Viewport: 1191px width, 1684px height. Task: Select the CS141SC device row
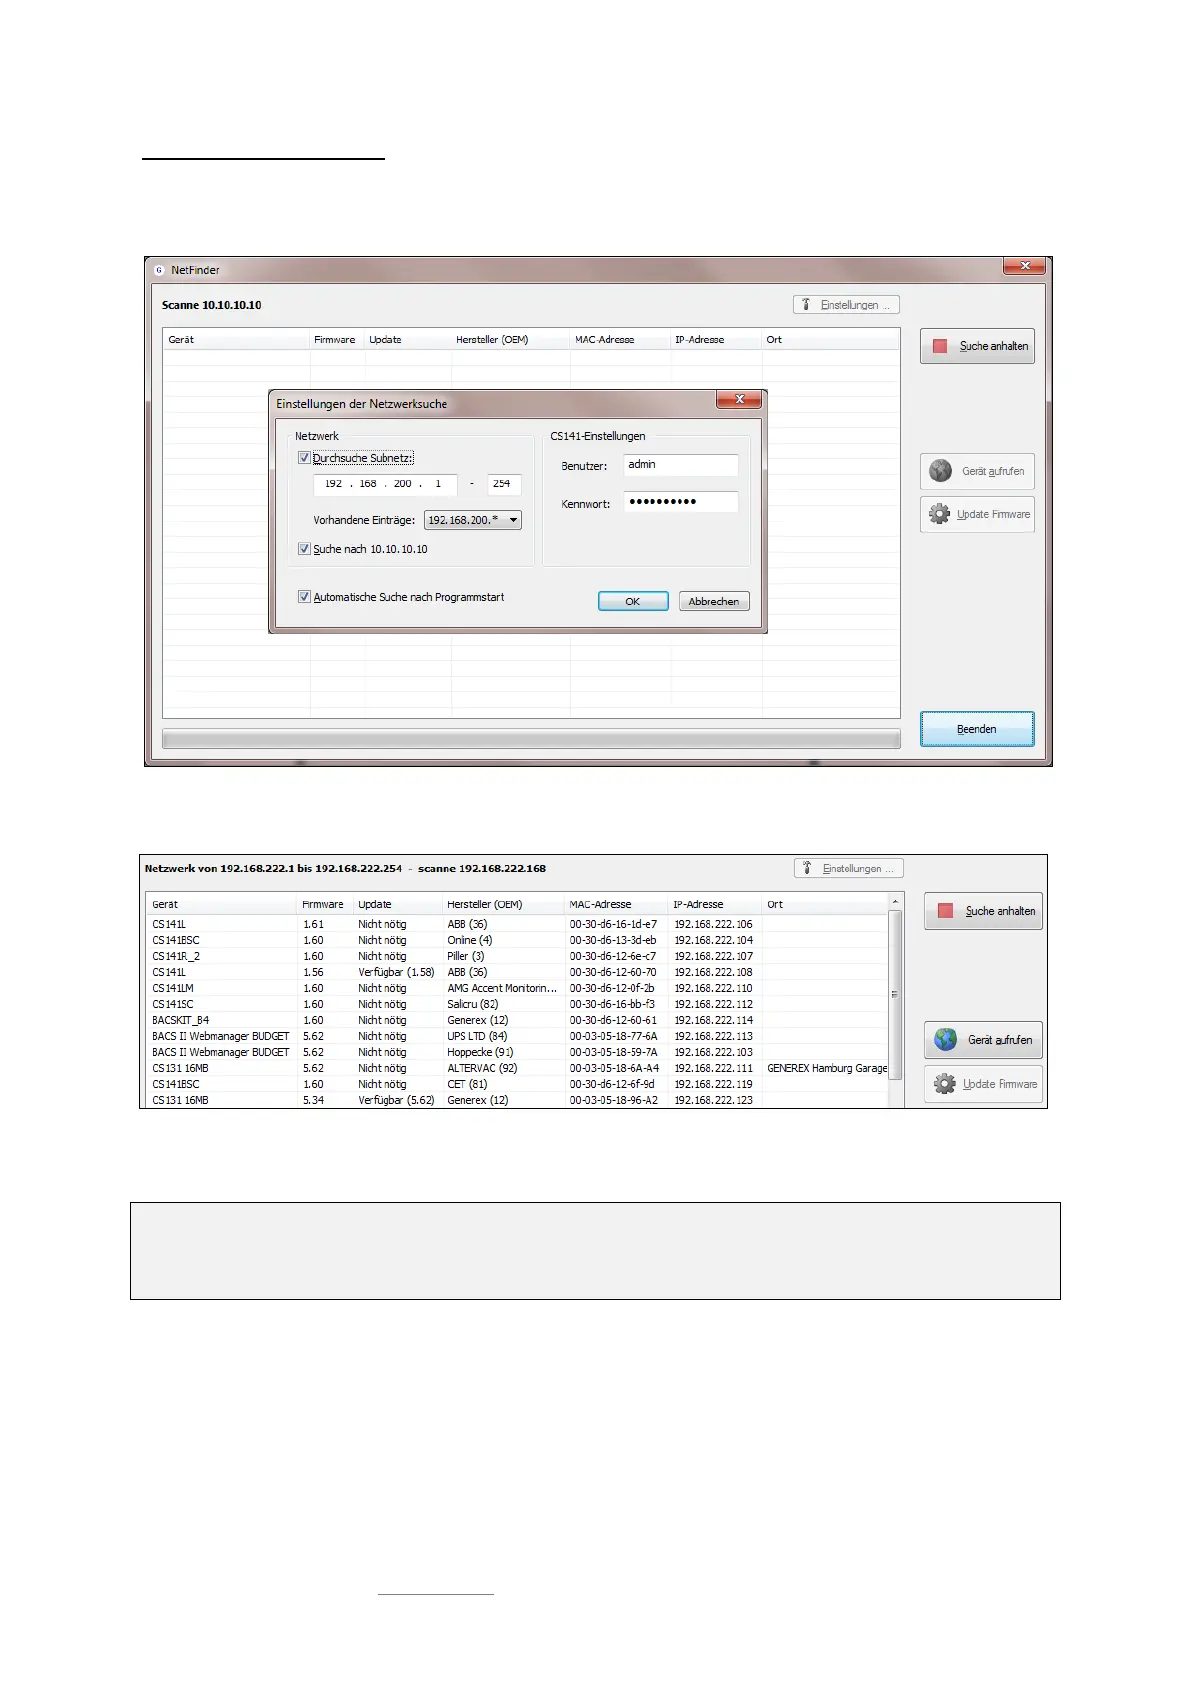[x=517, y=1004]
